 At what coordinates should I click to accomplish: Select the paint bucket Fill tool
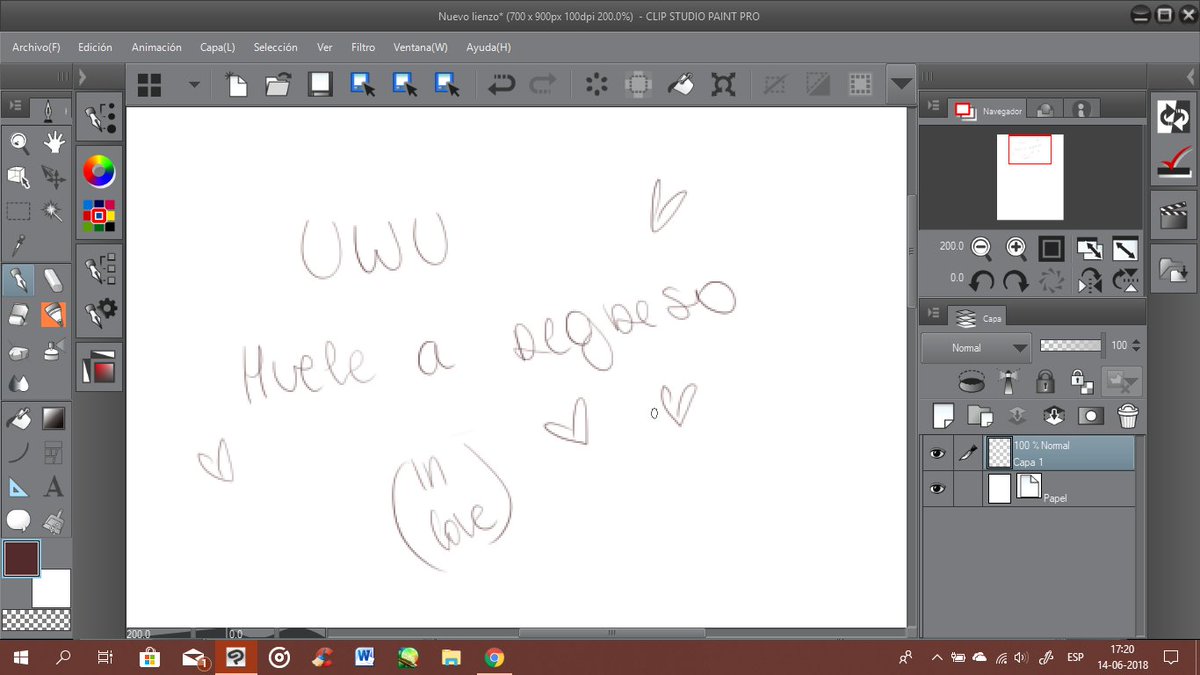pos(19,418)
